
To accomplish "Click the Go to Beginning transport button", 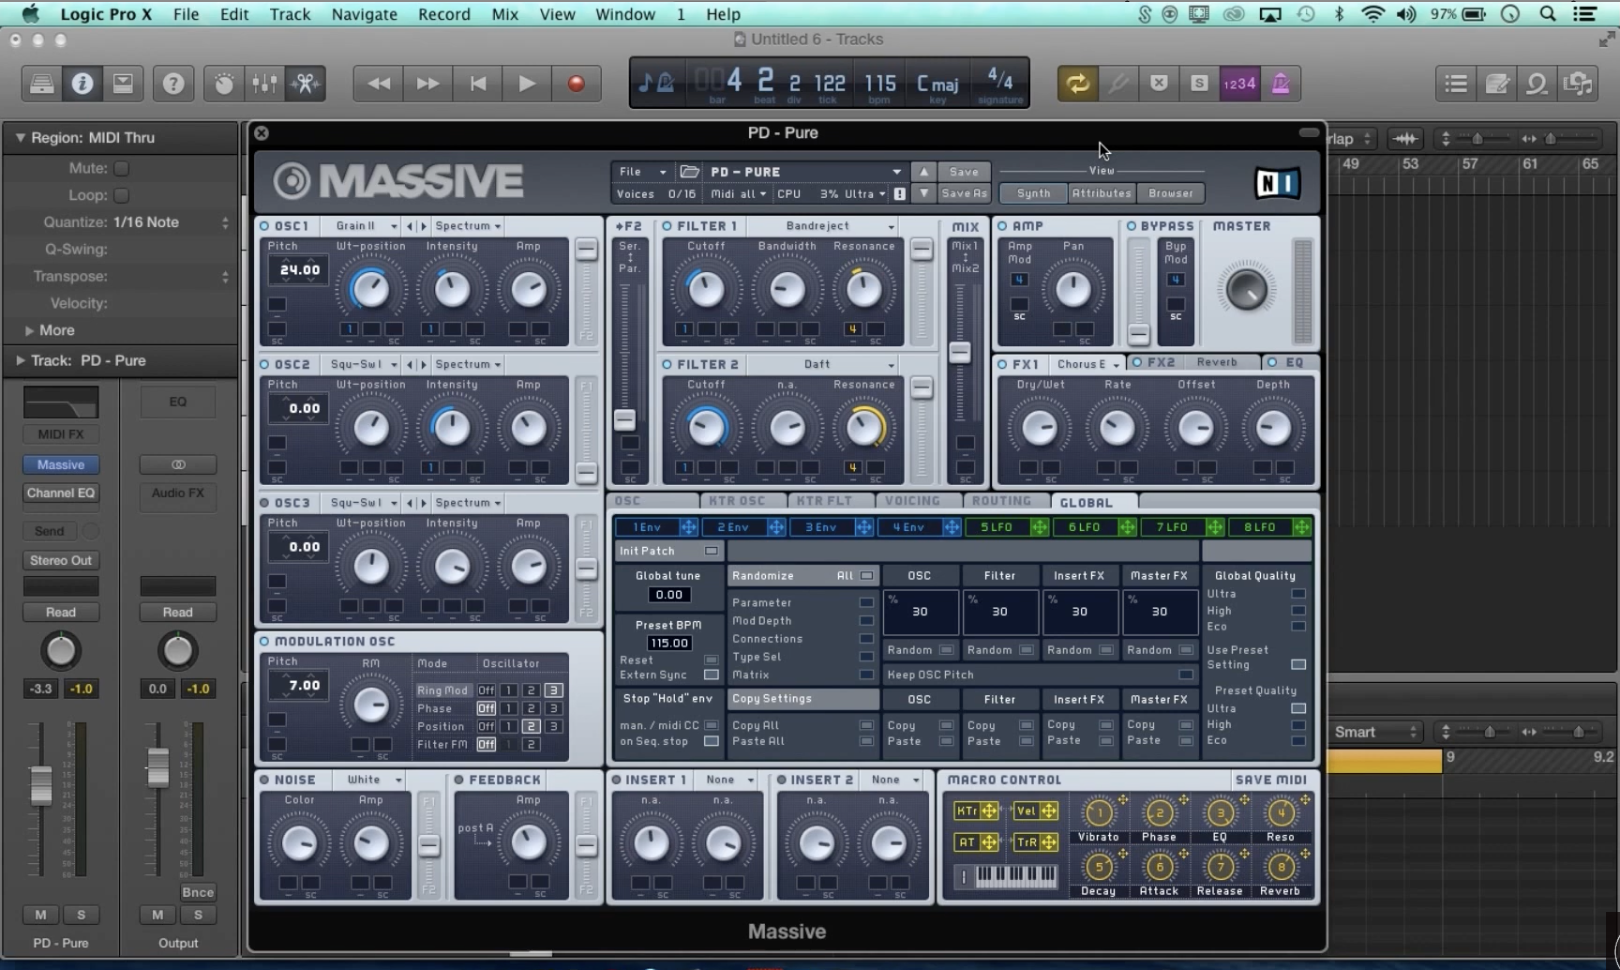I will pos(478,84).
